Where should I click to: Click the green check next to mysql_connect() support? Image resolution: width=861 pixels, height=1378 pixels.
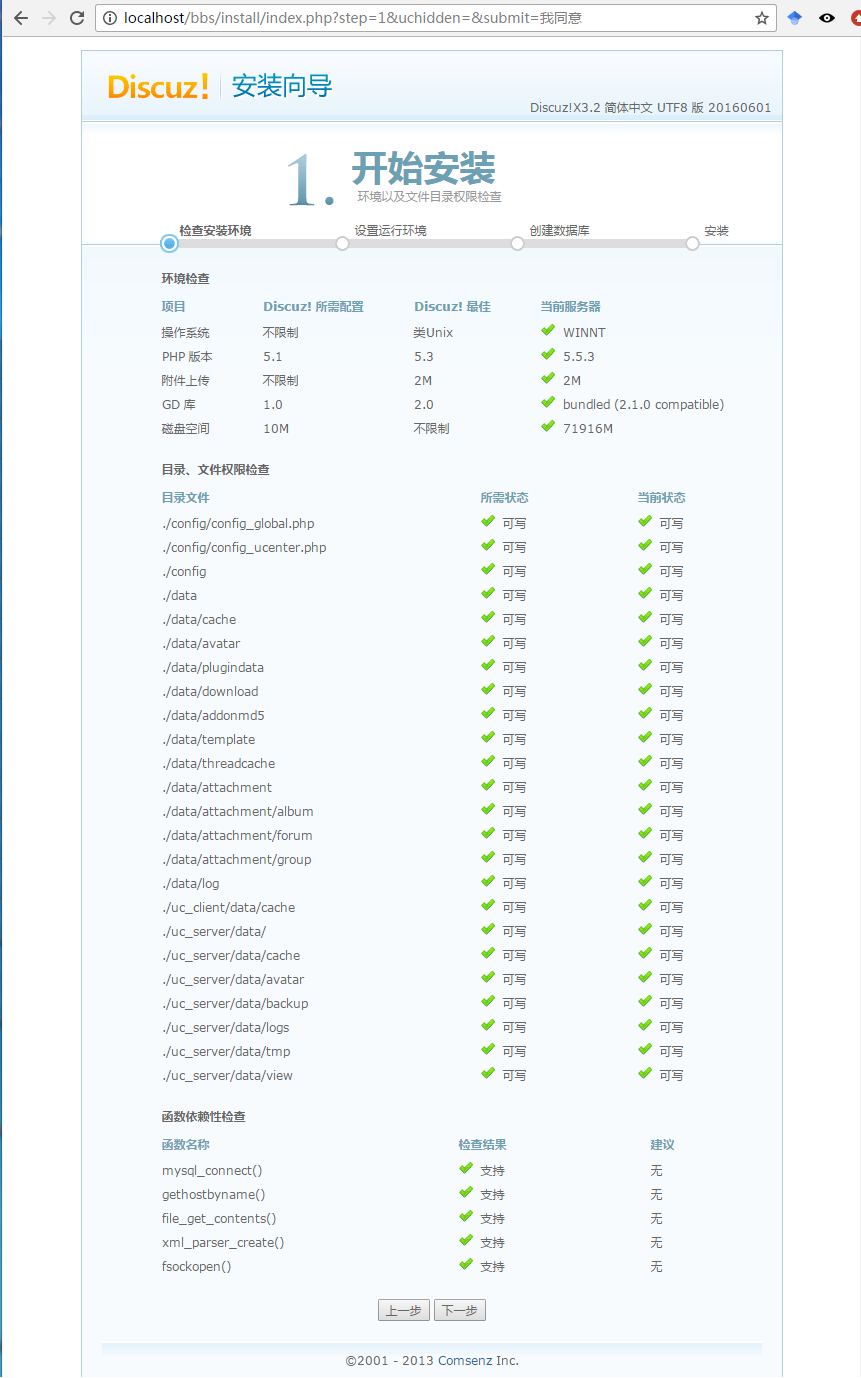click(465, 1170)
